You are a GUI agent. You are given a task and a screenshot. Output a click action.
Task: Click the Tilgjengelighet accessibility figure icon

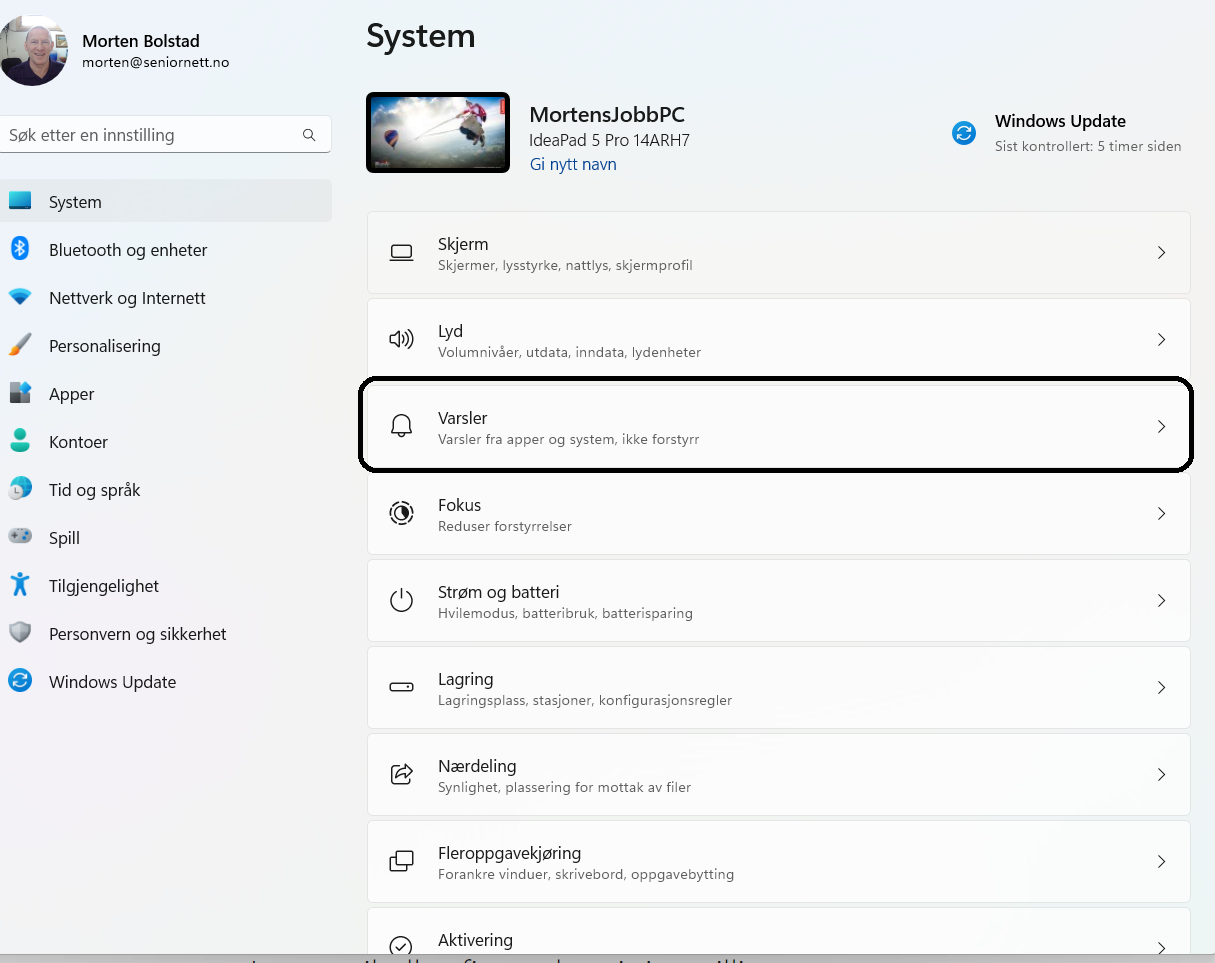click(20, 585)
